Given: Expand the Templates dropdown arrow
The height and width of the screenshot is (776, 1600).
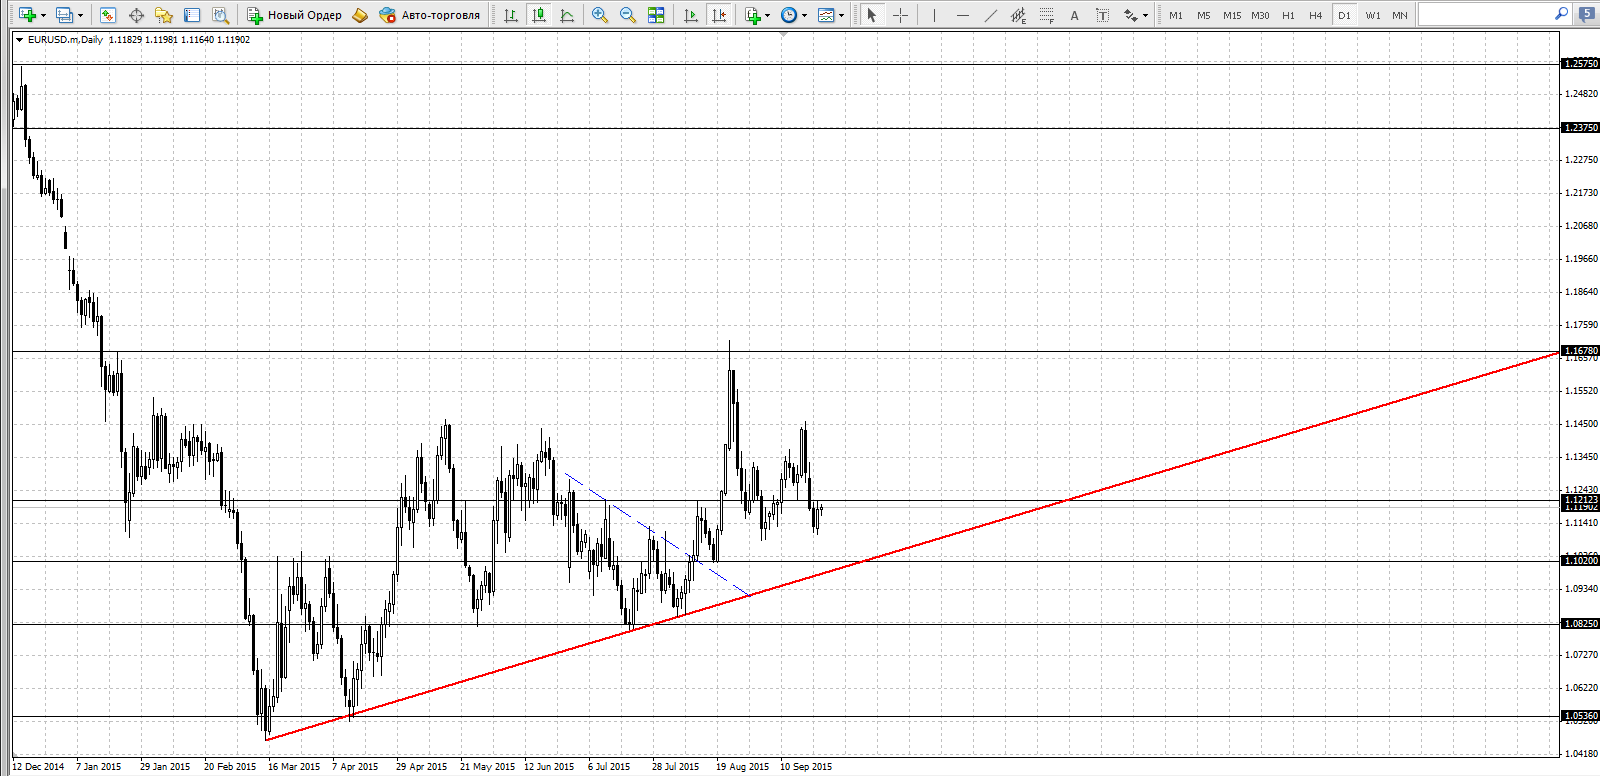Looking at the screenshot, I should (841, 15).
